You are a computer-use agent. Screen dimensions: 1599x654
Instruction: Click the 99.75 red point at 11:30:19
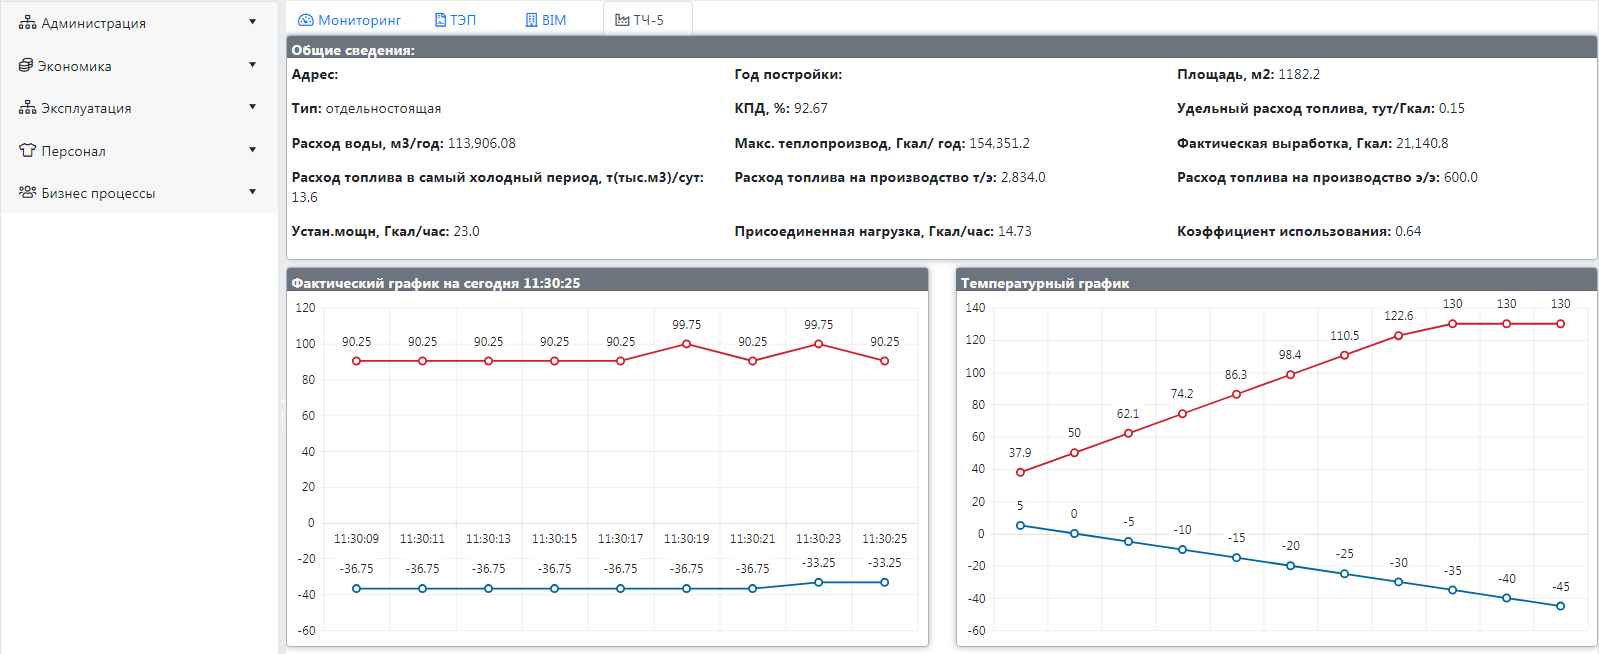(686, 344)
